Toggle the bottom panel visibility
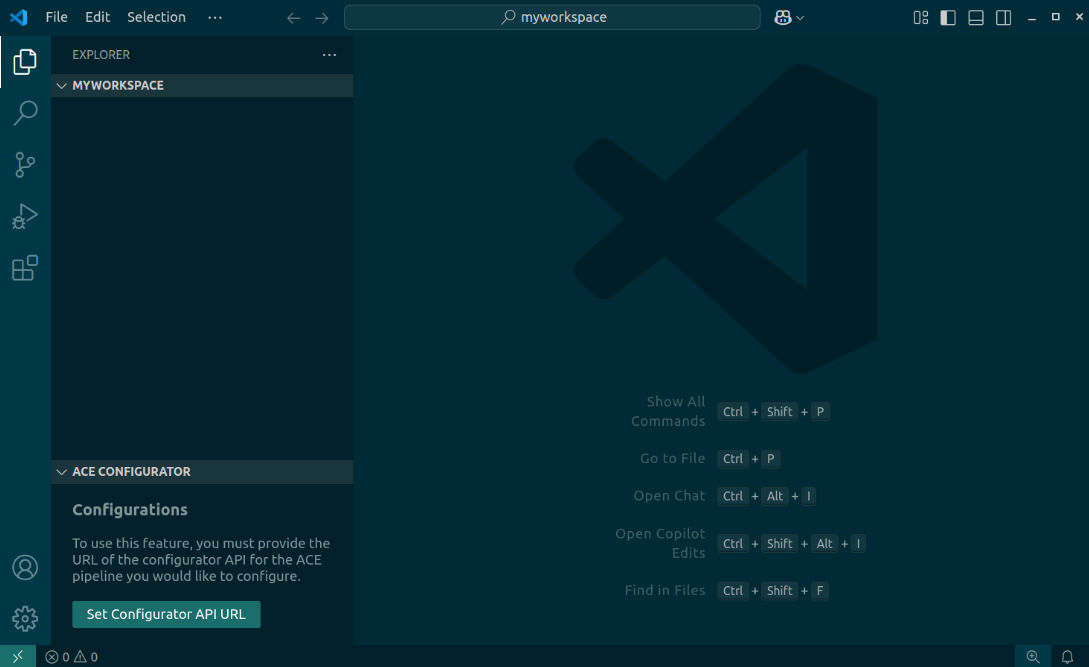 (x=976, y=18)
